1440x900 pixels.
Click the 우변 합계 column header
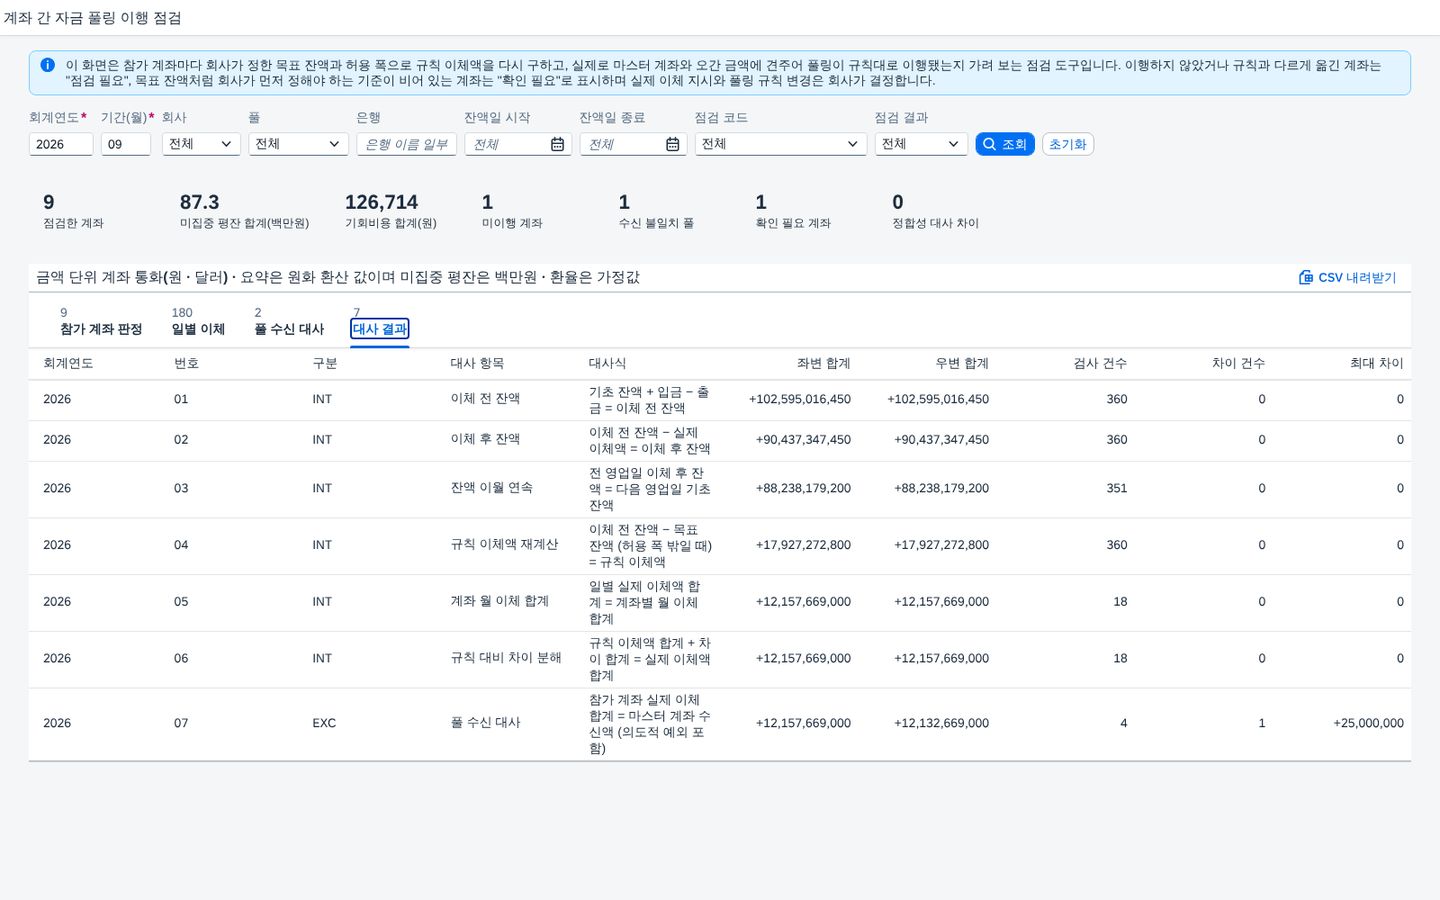point(962,363)
